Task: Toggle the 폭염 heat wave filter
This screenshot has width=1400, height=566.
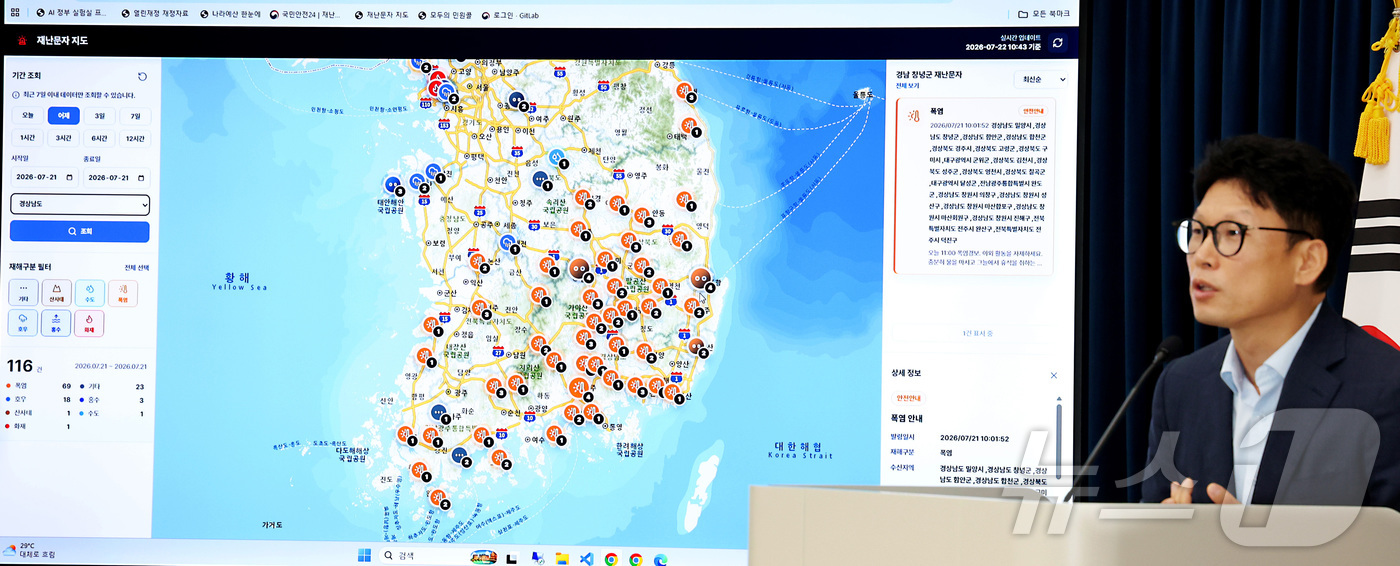Action: 122,293
